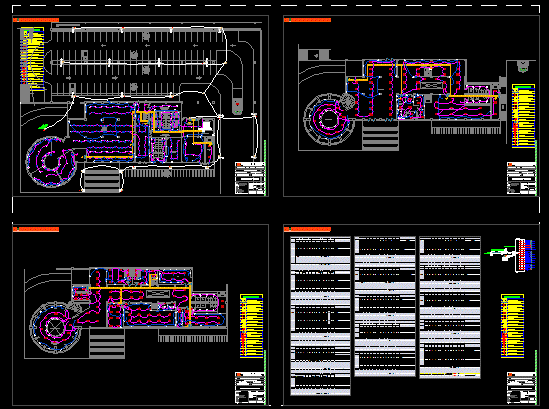This screenshot has width=549, height=409.
Task: Select the yellow legend on the top-right sheet
Action: (523, 116)
